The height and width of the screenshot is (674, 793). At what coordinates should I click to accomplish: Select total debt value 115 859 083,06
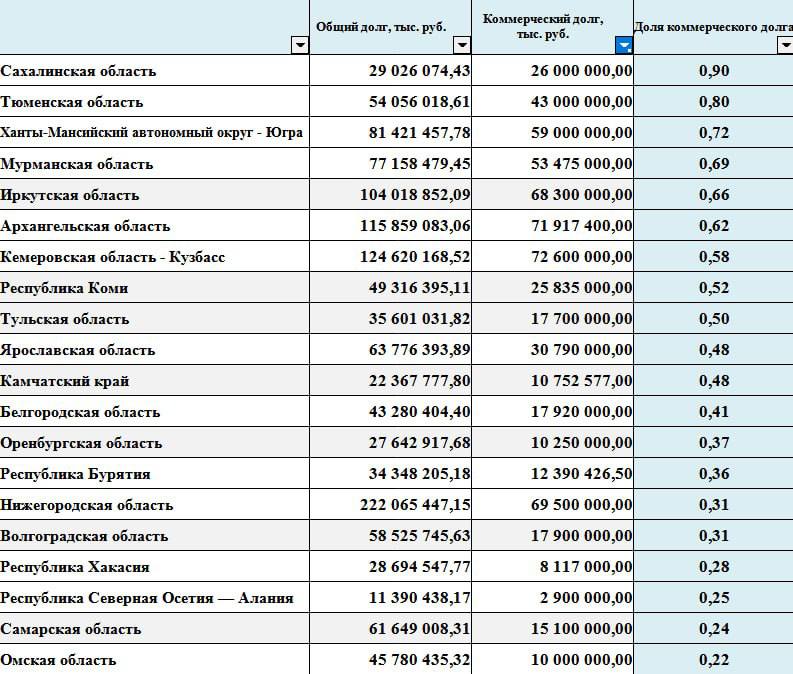click(x=390, y=226)
